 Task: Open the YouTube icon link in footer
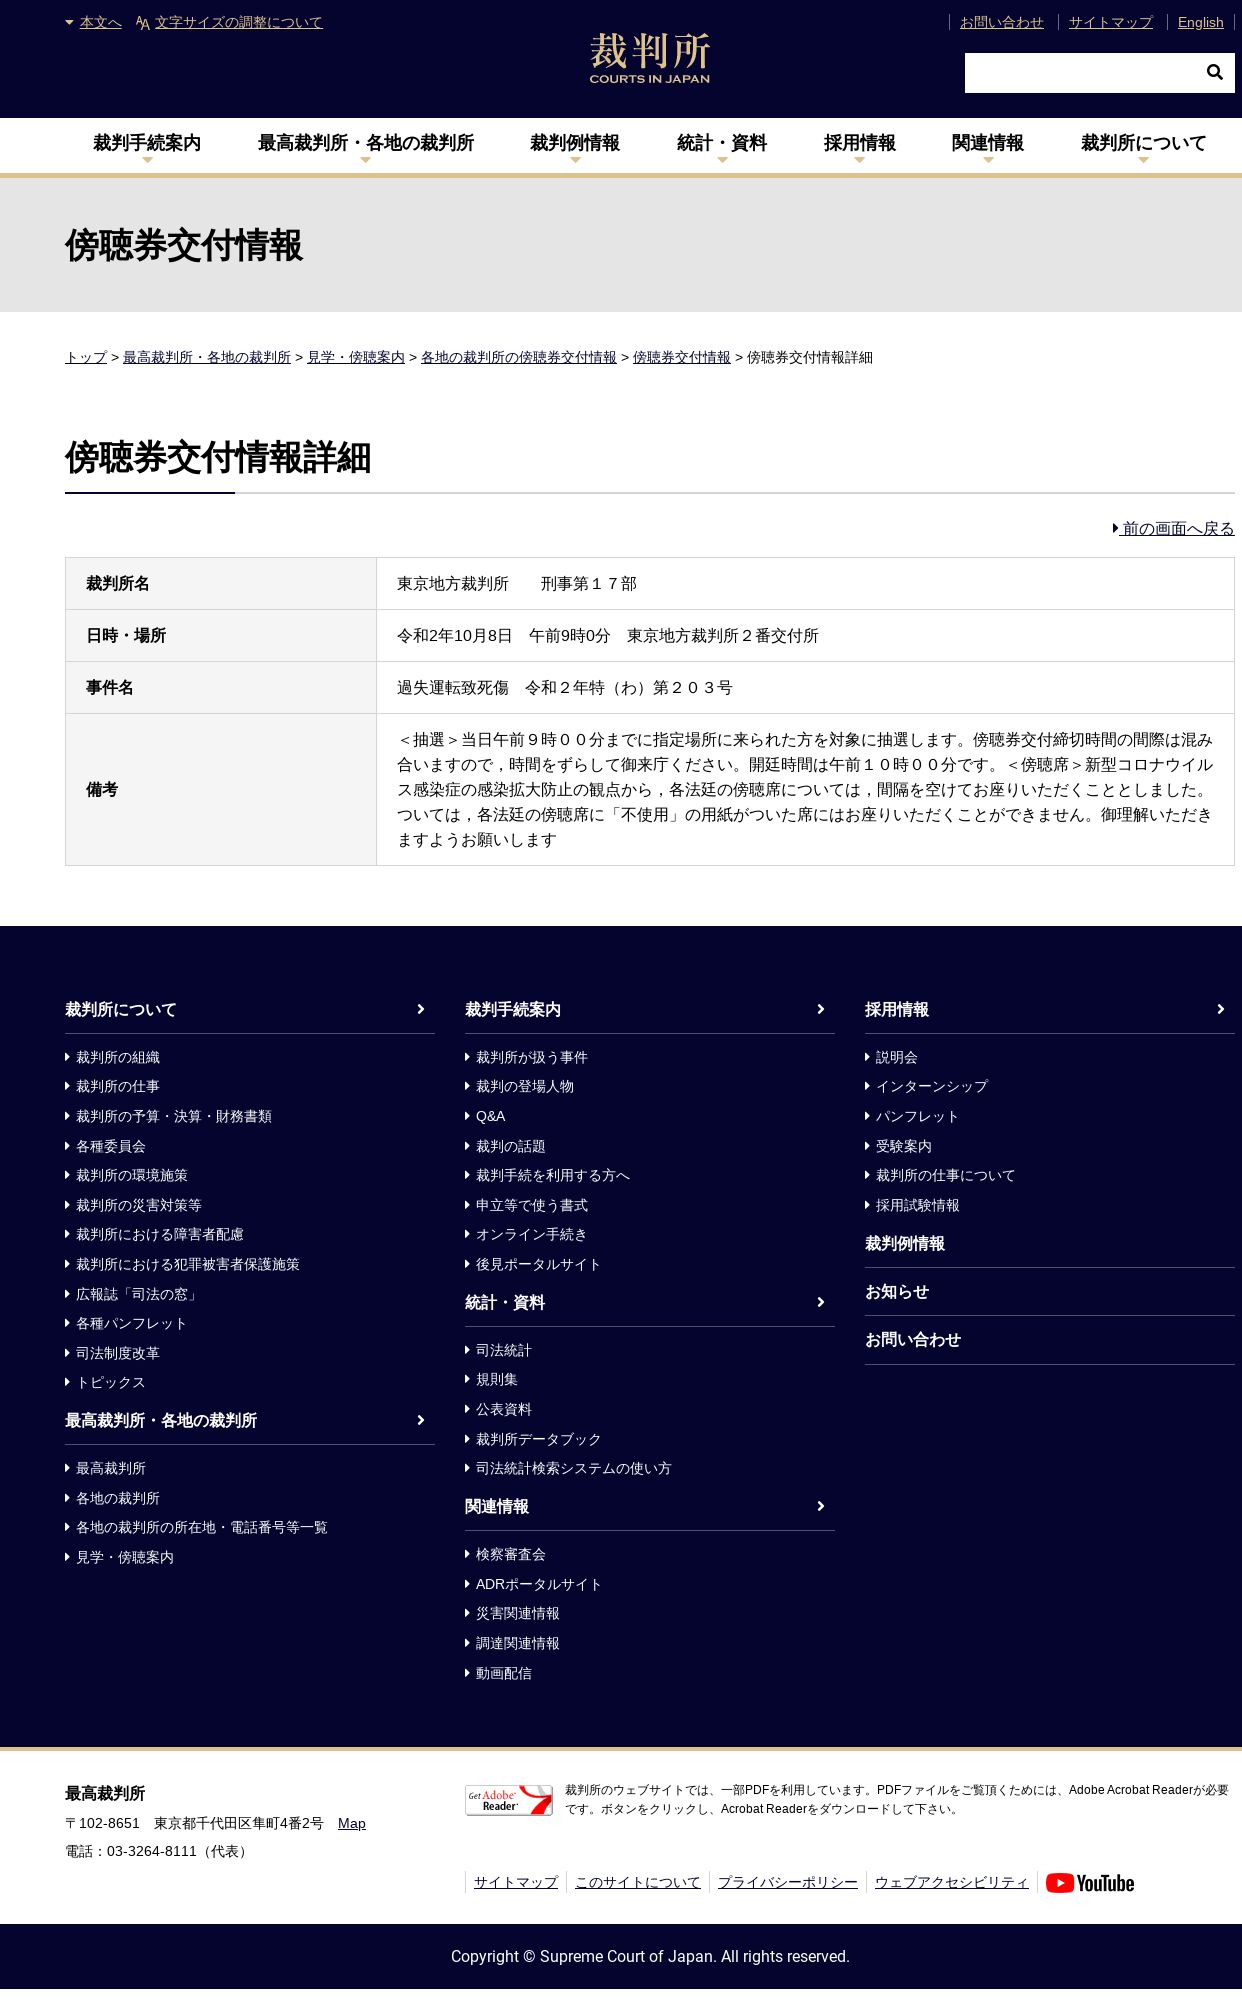click(1090, 1883)
